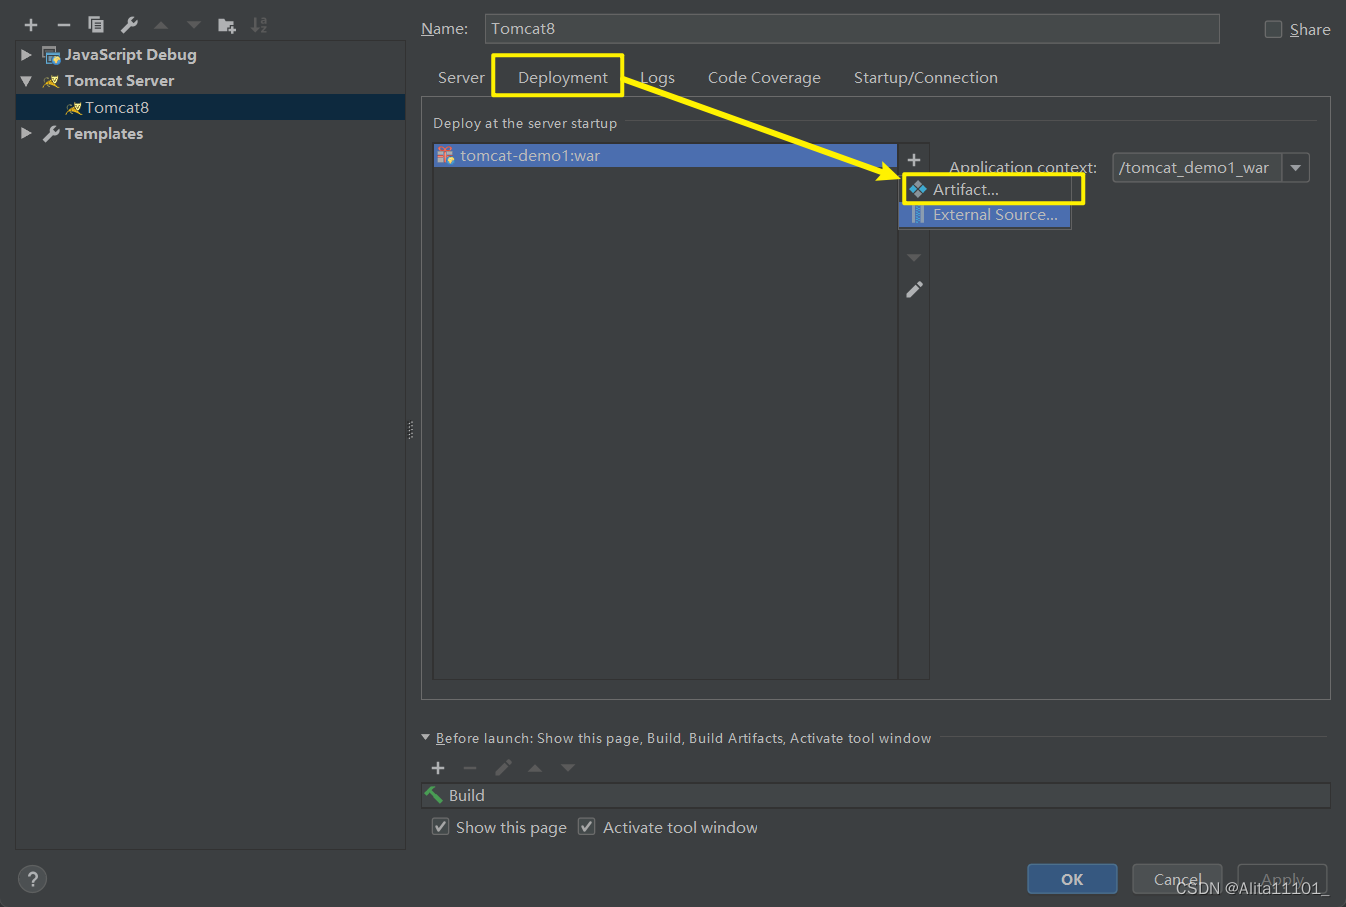Switch to the Server tab
The image size is (1346, 907).
461,77
